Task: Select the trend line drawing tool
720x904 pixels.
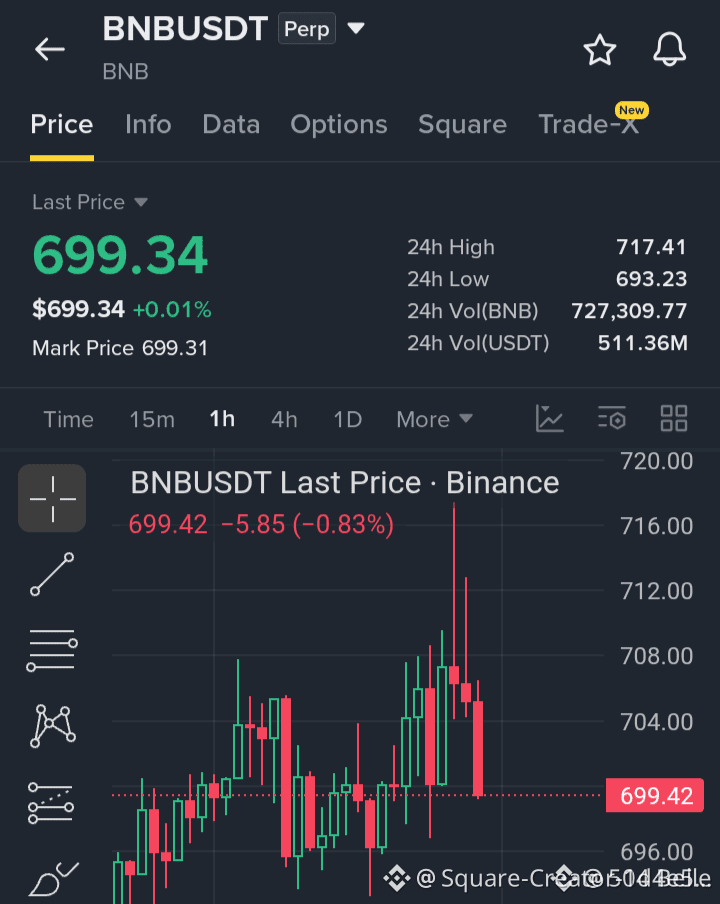Action: [x=52, y=574]
